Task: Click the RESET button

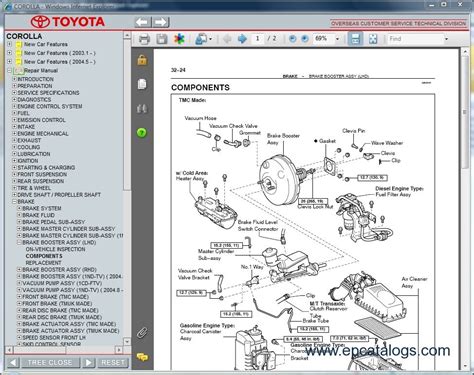Action: pyautogui.click(x=113, y=362)
